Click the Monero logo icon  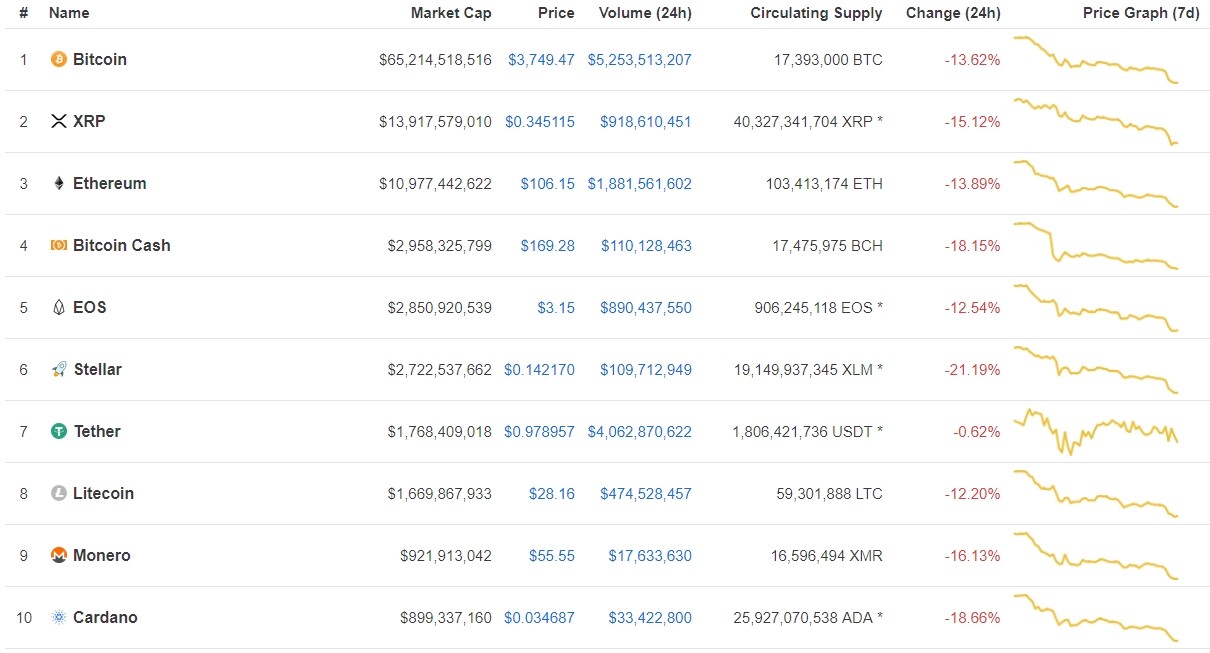59,556
